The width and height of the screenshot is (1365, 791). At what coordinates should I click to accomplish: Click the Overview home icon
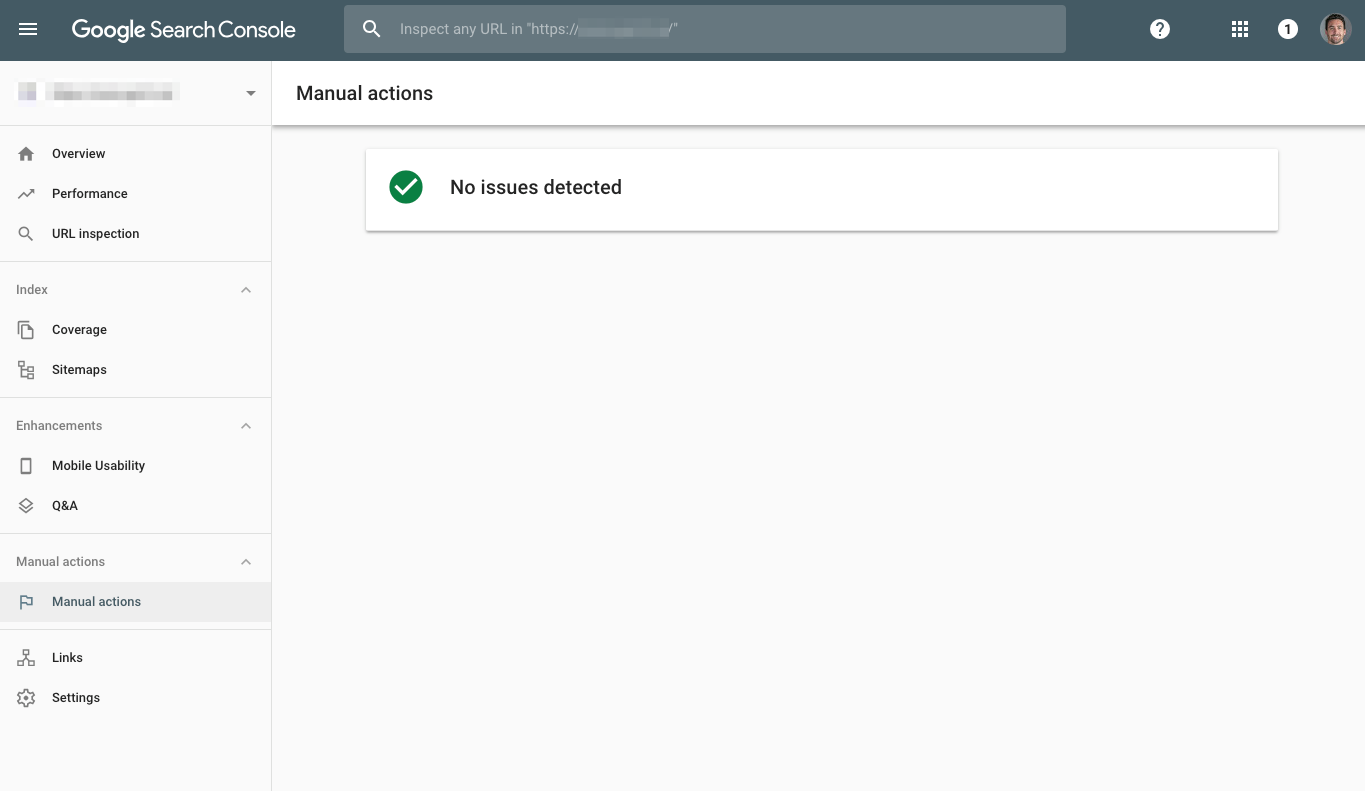coord(26,154)
